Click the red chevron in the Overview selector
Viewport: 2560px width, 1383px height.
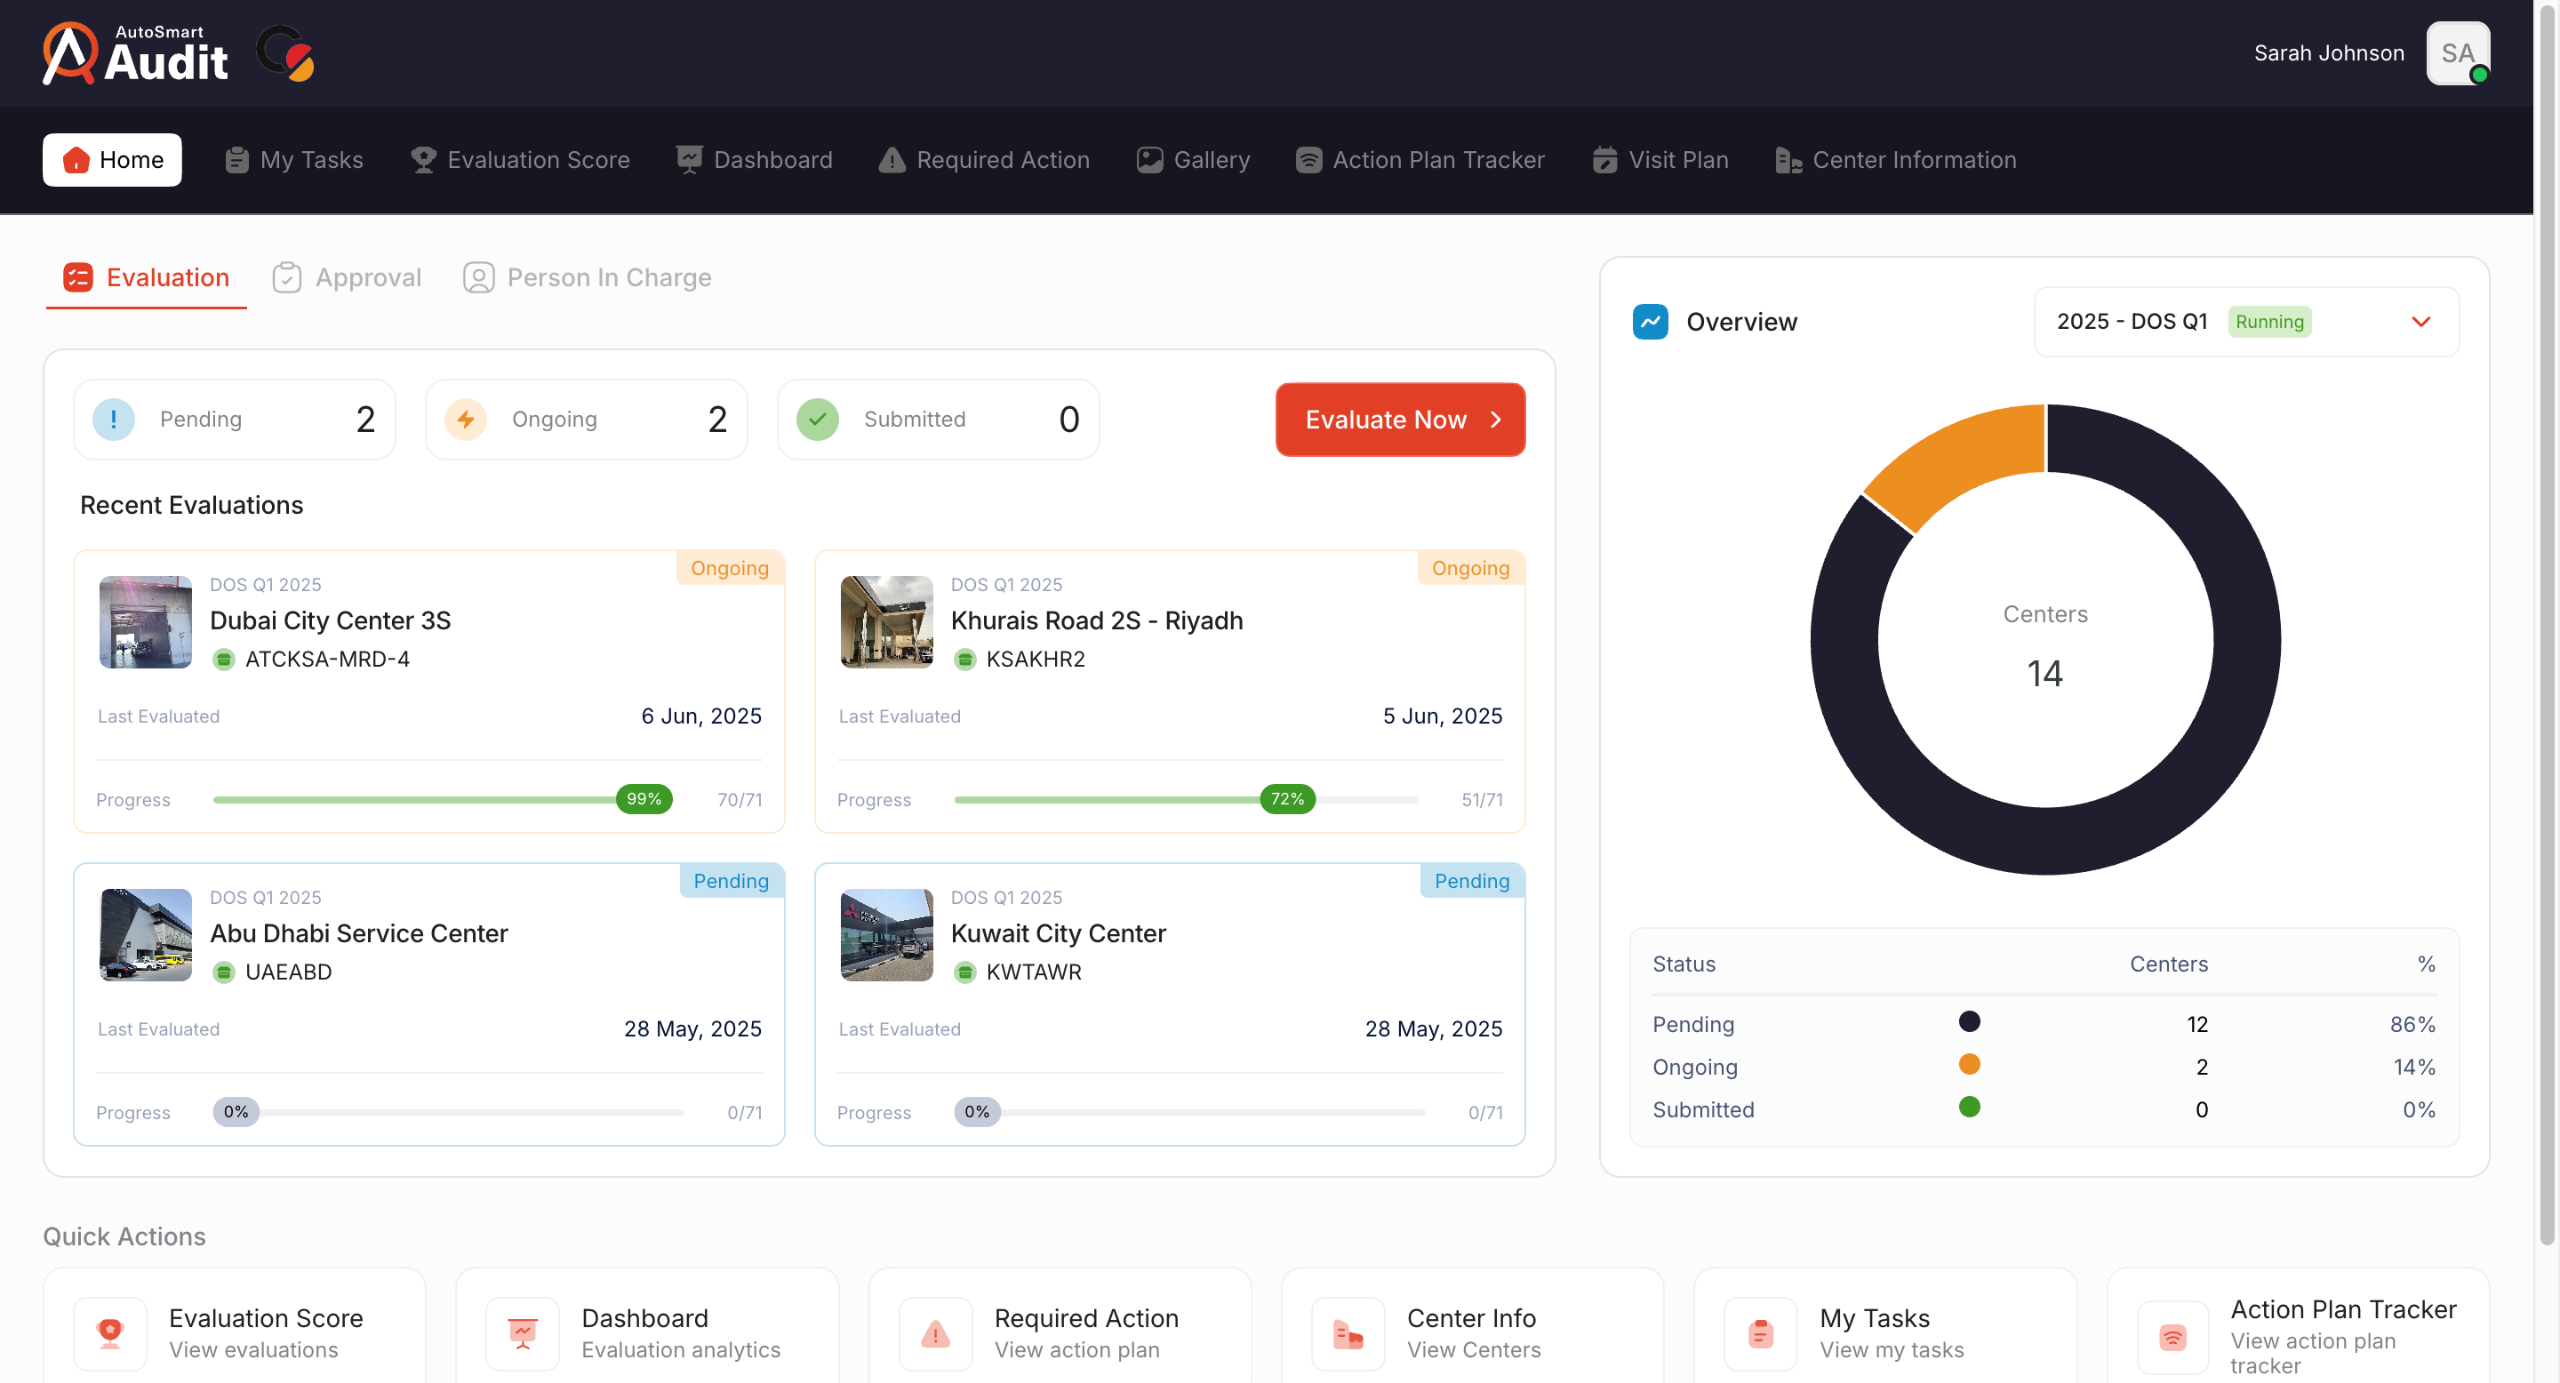2420,322
